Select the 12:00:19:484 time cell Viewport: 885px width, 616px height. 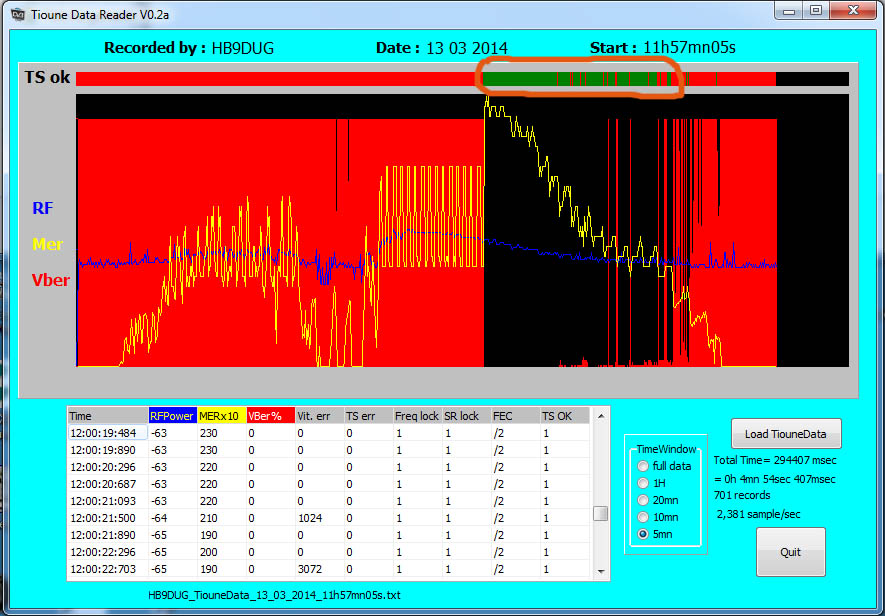[106, 433]
